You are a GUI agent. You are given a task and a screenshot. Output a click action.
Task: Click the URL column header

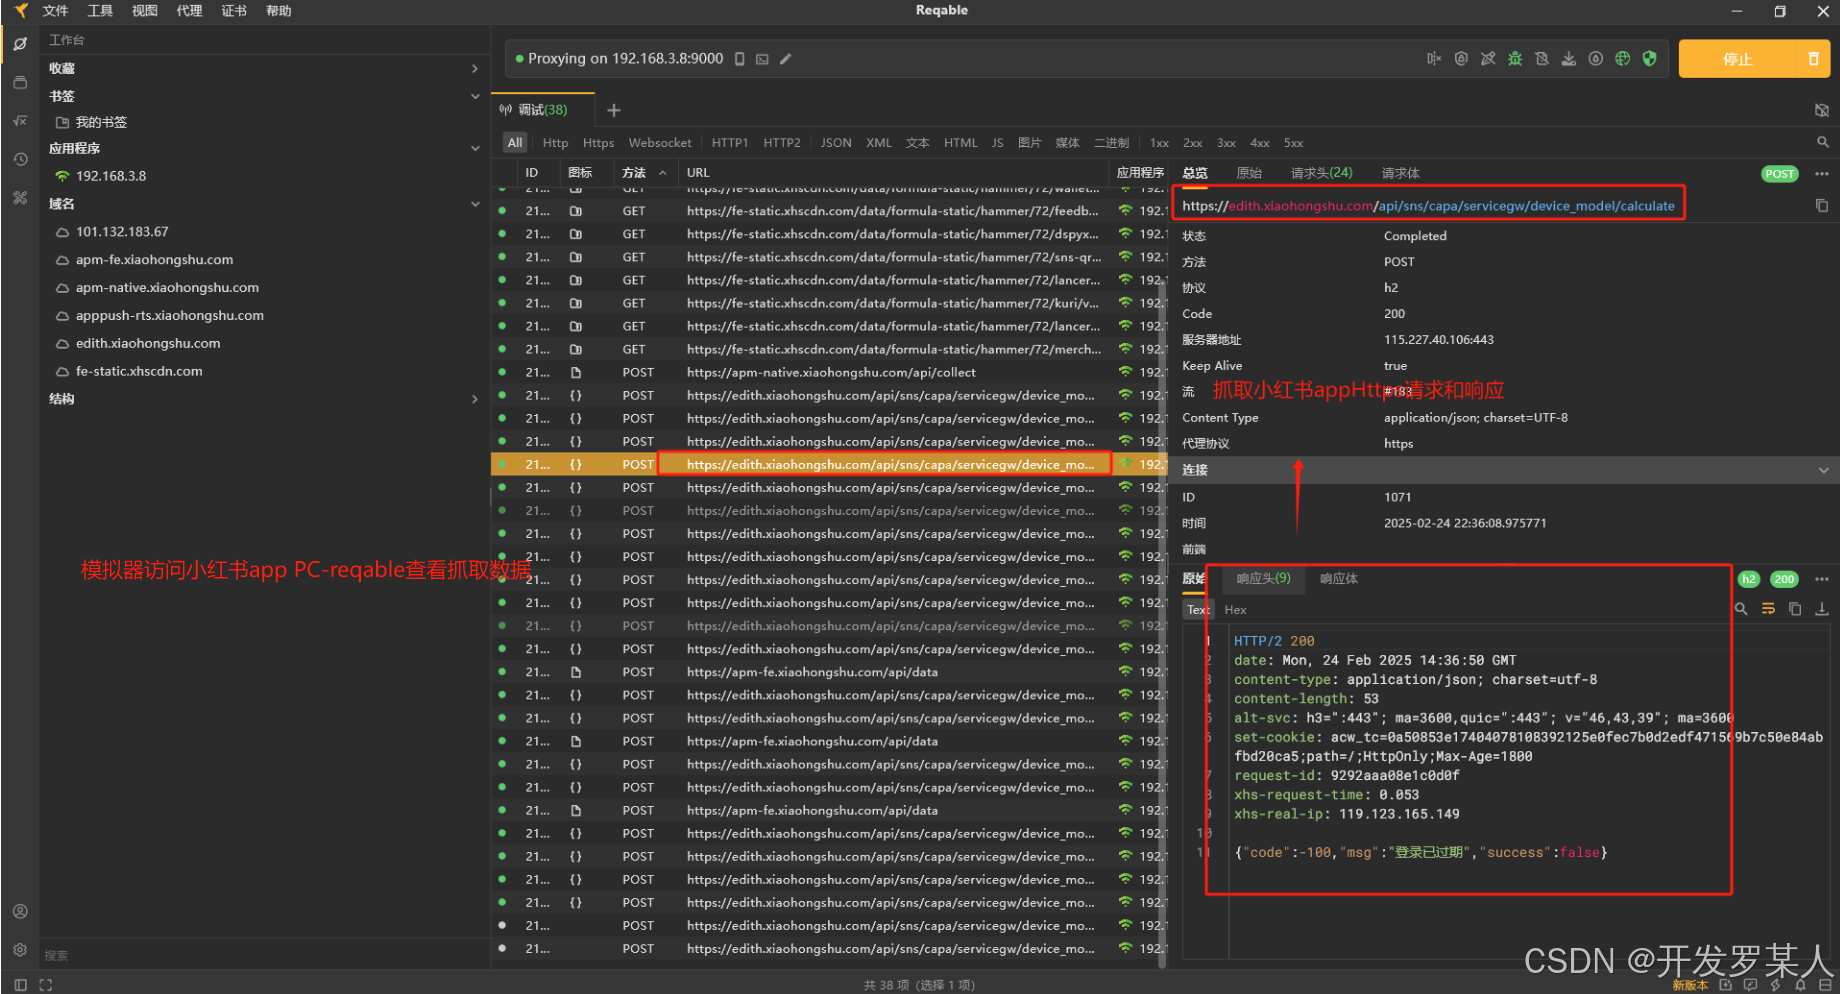pyautogui.click(x=698, y=173)
